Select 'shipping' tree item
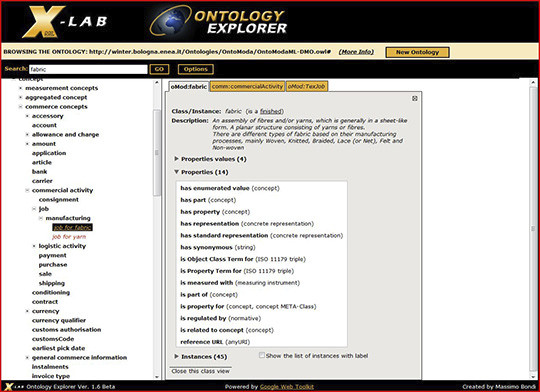 pyautogui.click(x=52, y=283)
